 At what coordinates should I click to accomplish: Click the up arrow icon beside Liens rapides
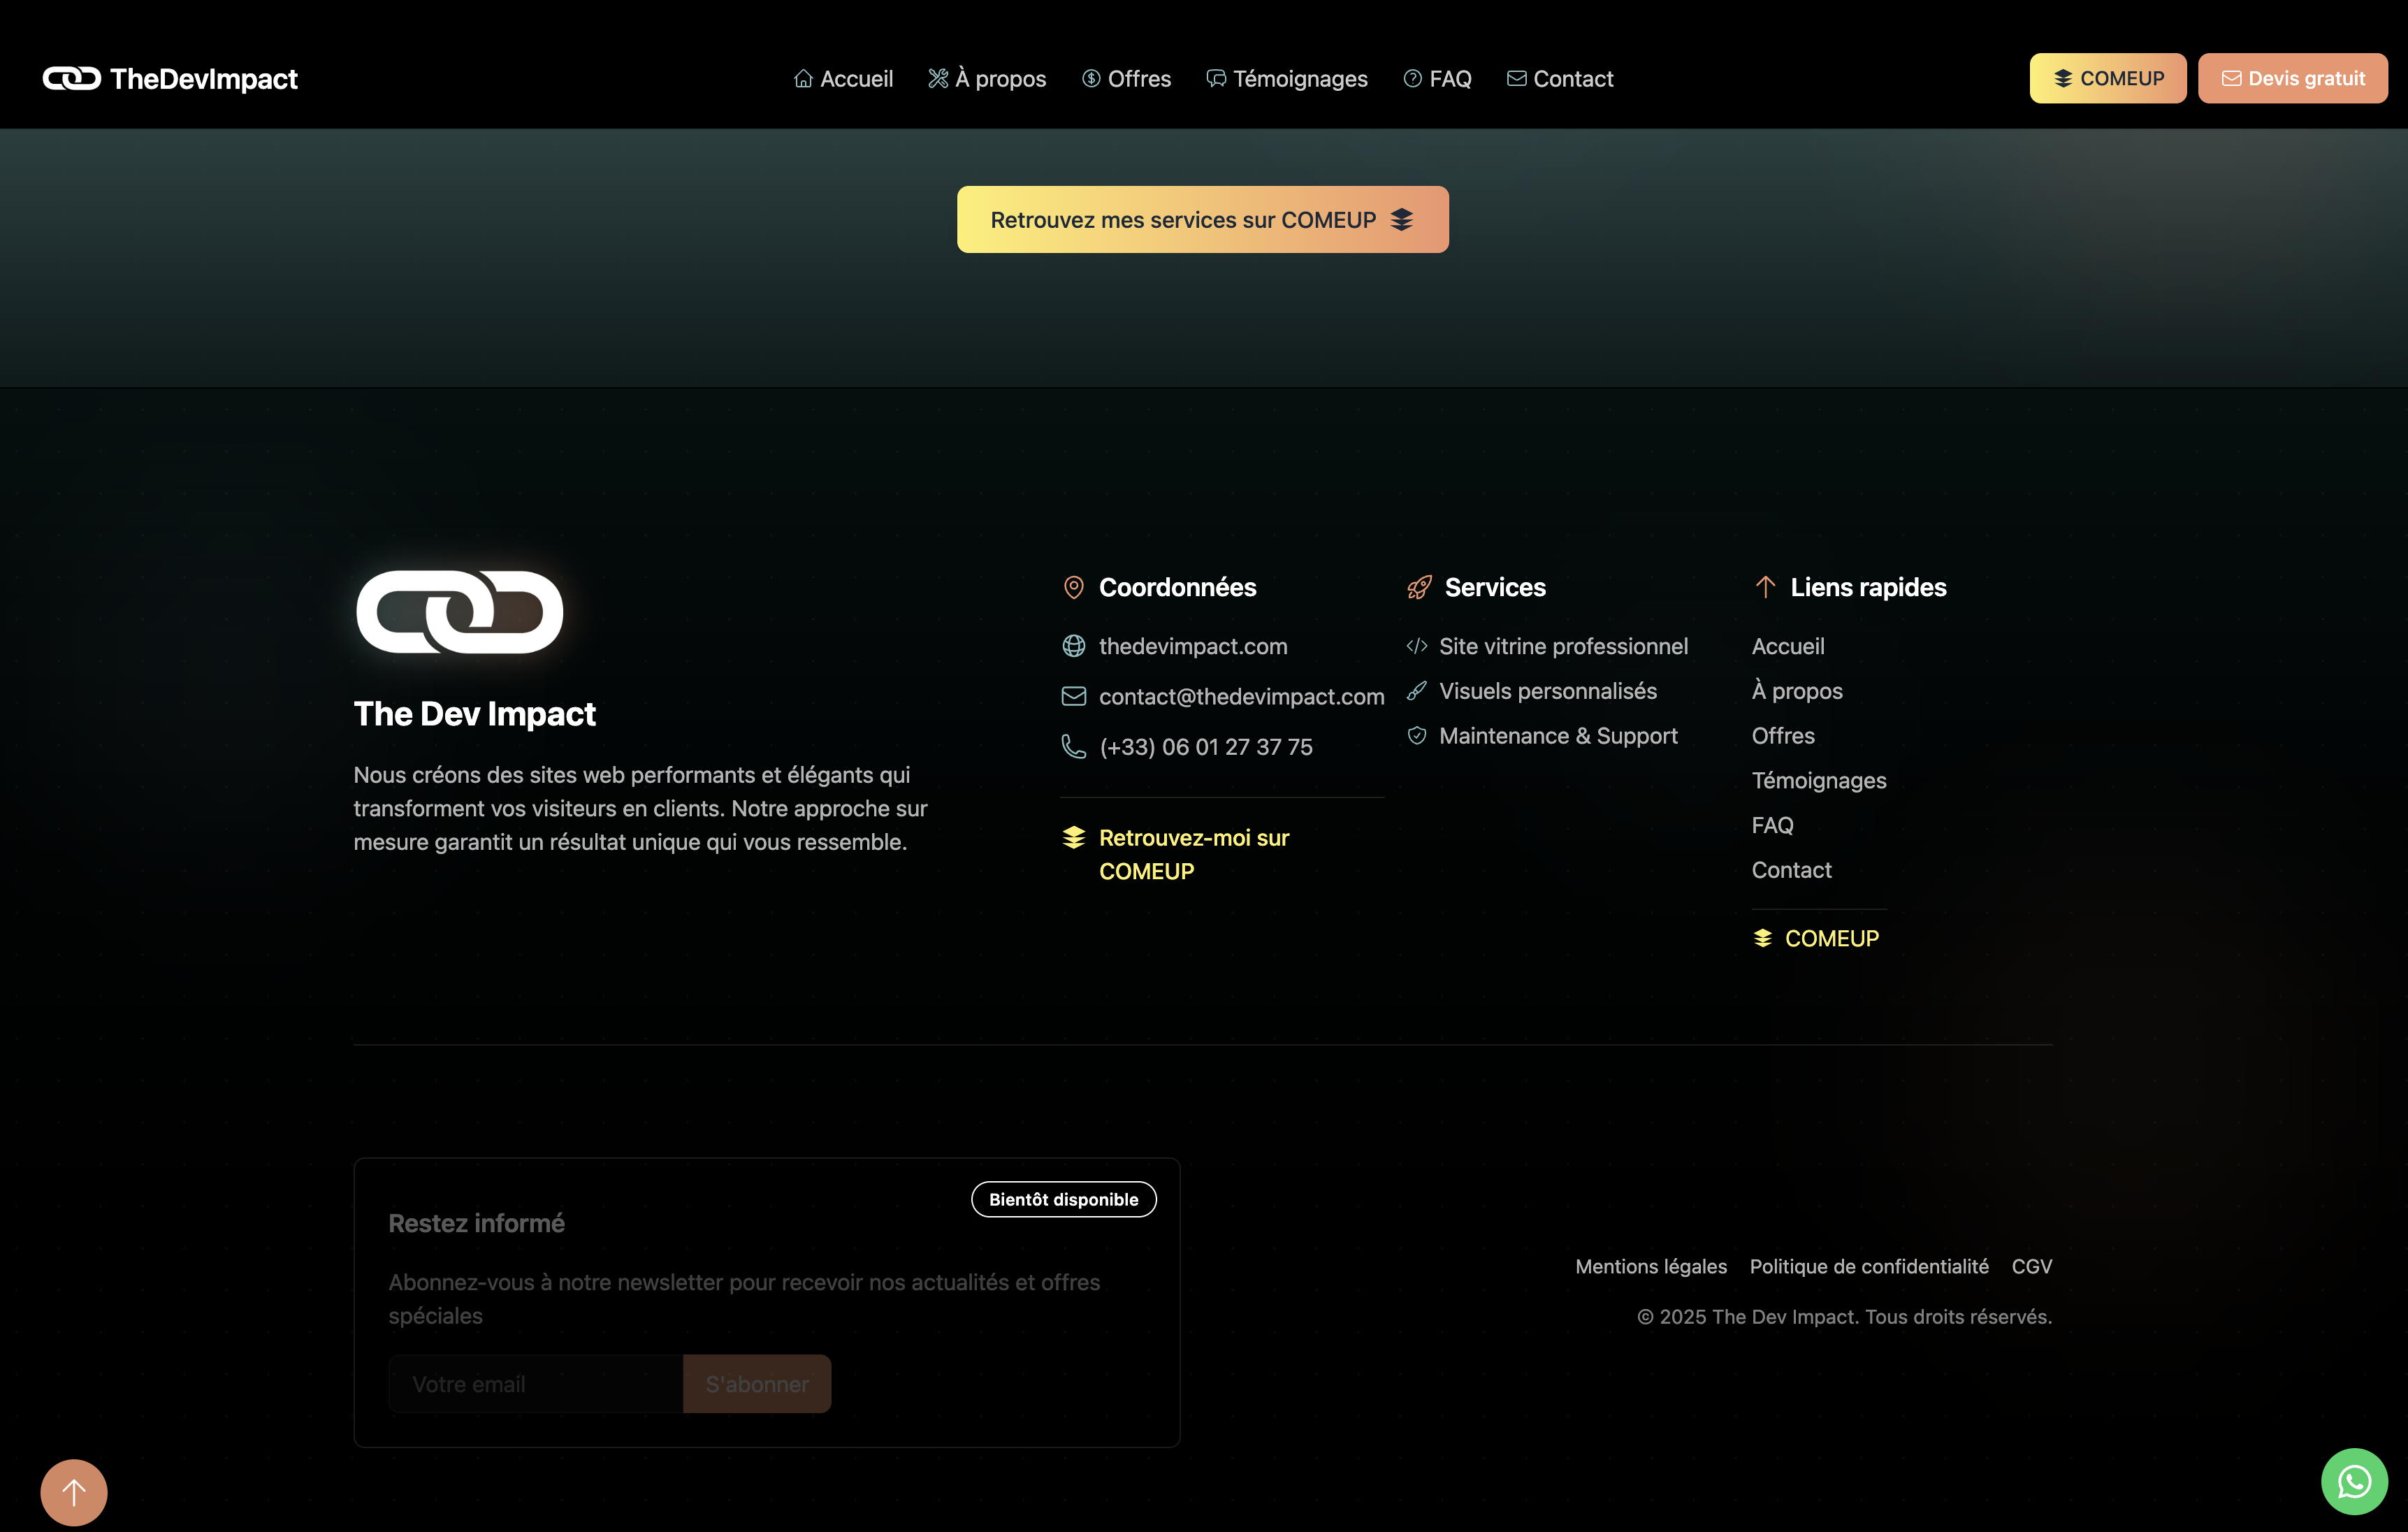[1765, 587]
